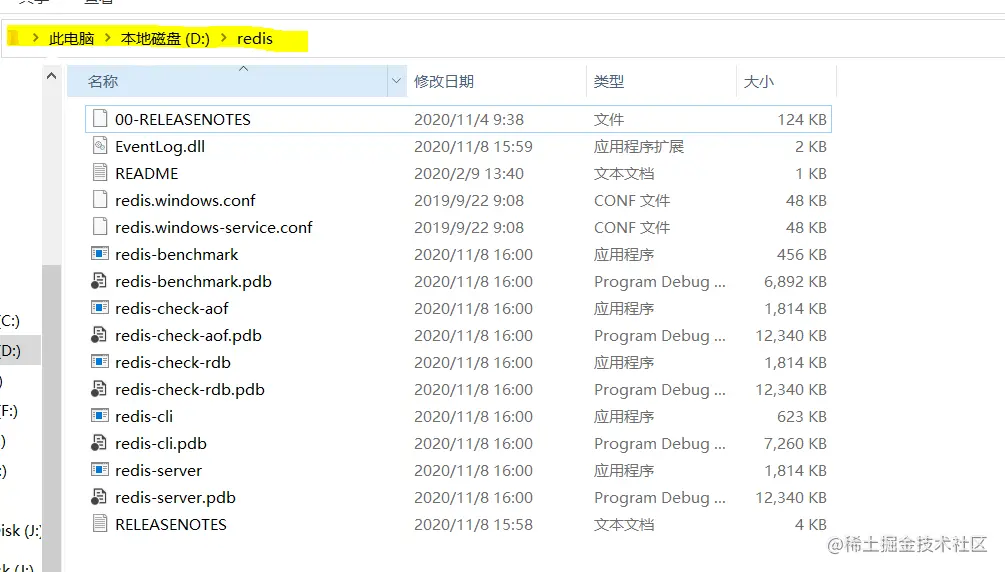This screenshot has width=1005, height=572.
Task: Select the C: drive in navigation pane
Action: (x=10, y=321)
